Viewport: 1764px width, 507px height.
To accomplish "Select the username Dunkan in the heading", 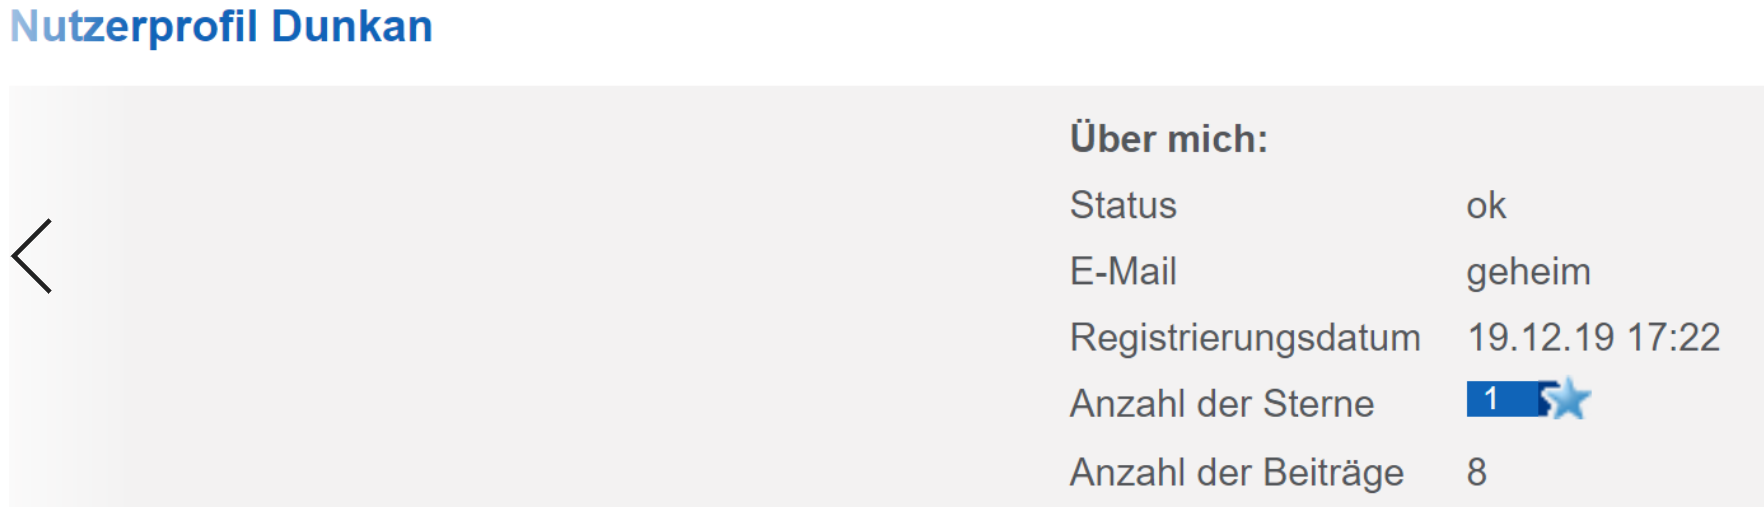I will pyautogui.click(x=351, y=26).
